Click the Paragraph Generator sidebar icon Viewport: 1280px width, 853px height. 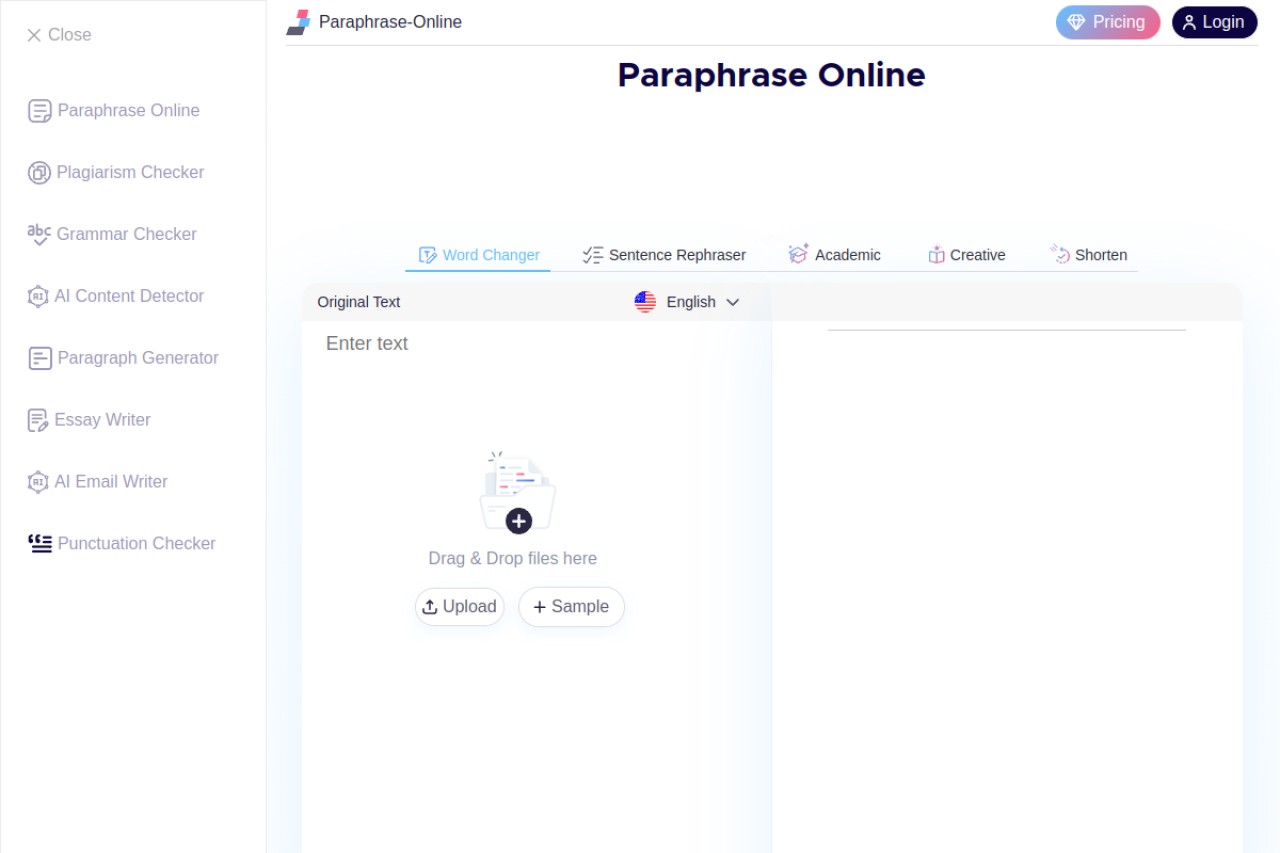(39, 358)
